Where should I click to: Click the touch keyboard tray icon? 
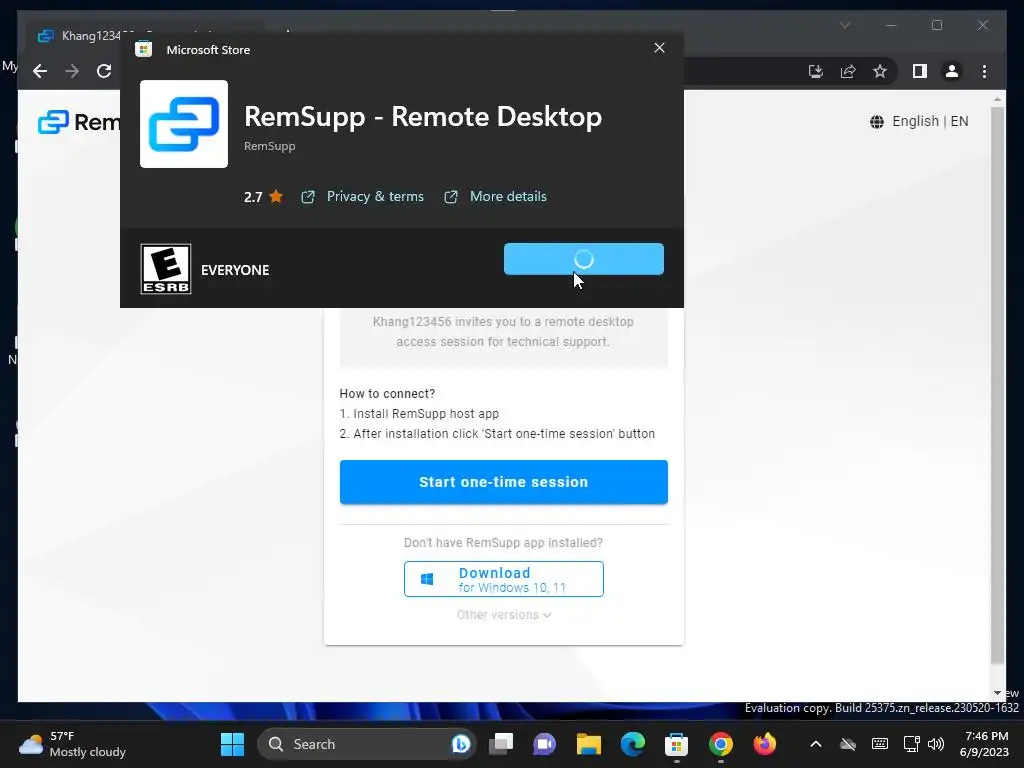pos(880,744)
